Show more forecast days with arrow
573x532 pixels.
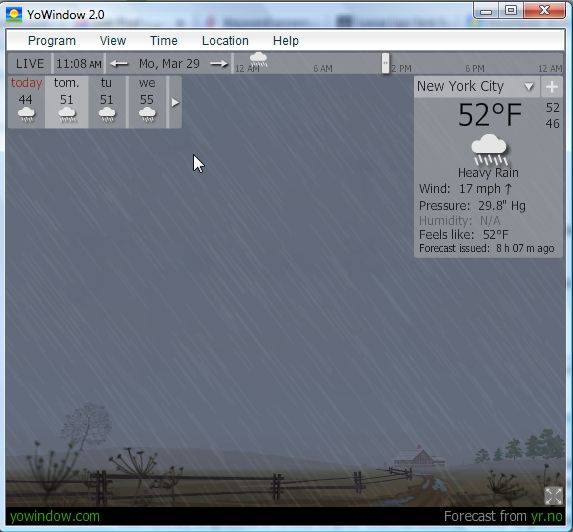(175, 102)
